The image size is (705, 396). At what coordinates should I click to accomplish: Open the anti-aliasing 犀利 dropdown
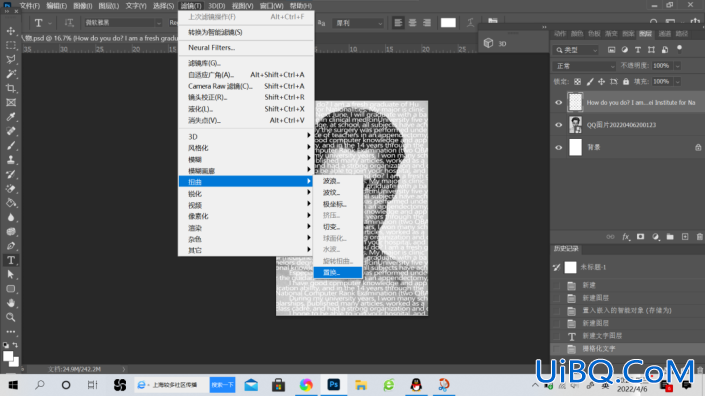(358, 23)
